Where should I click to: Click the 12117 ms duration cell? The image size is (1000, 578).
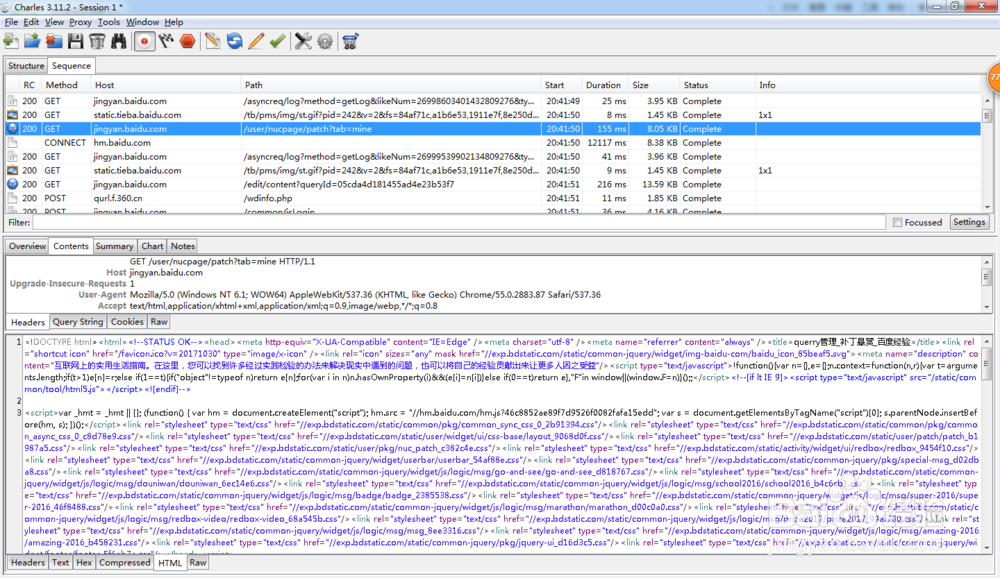click(607, 143)
